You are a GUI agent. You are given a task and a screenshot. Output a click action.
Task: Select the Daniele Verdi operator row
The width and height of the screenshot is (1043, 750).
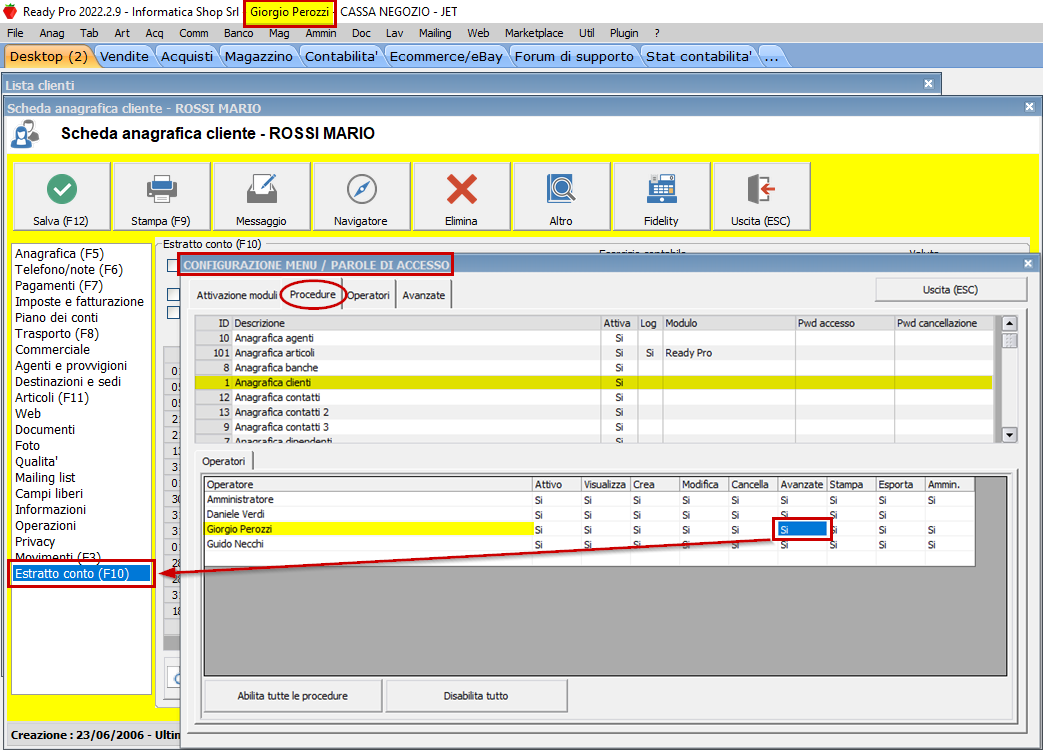point(589,514)
